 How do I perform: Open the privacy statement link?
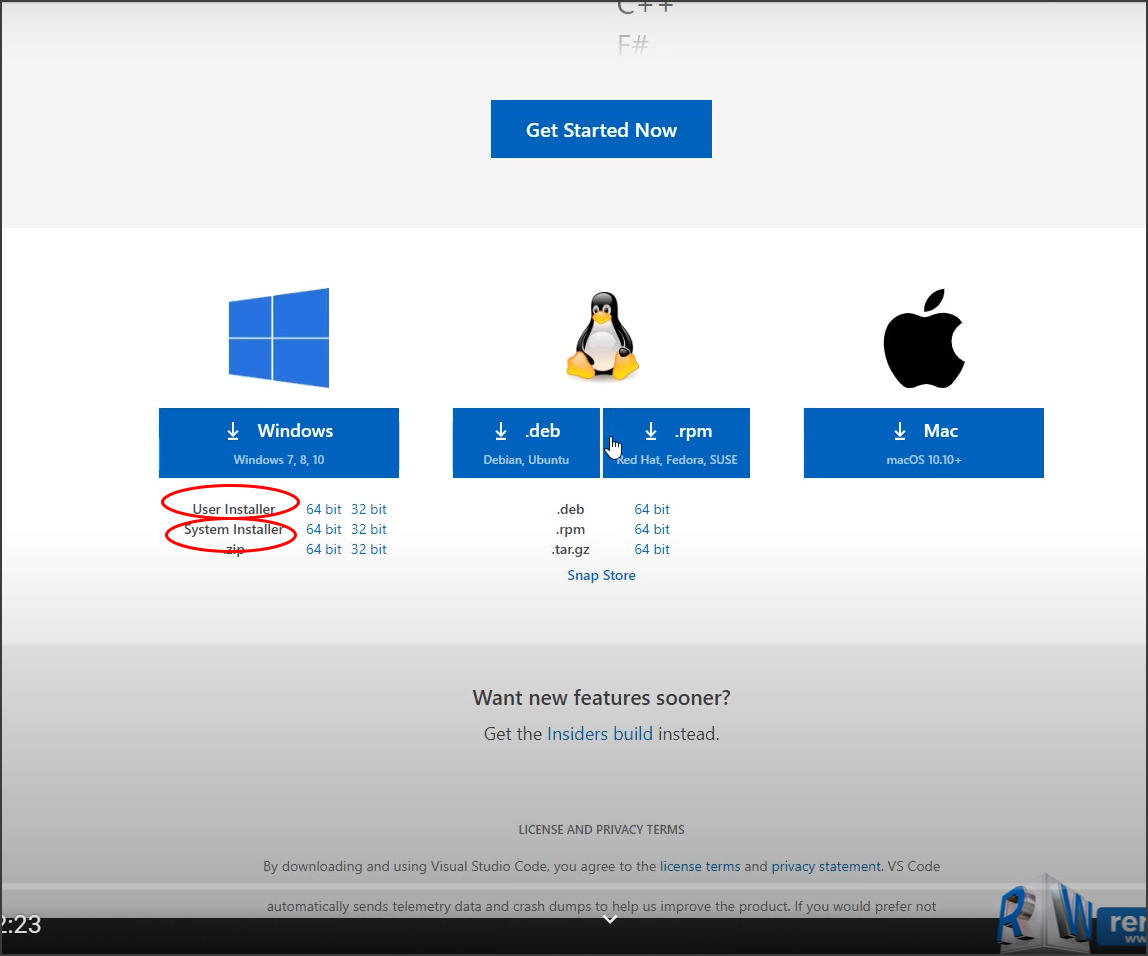[826, 866]
